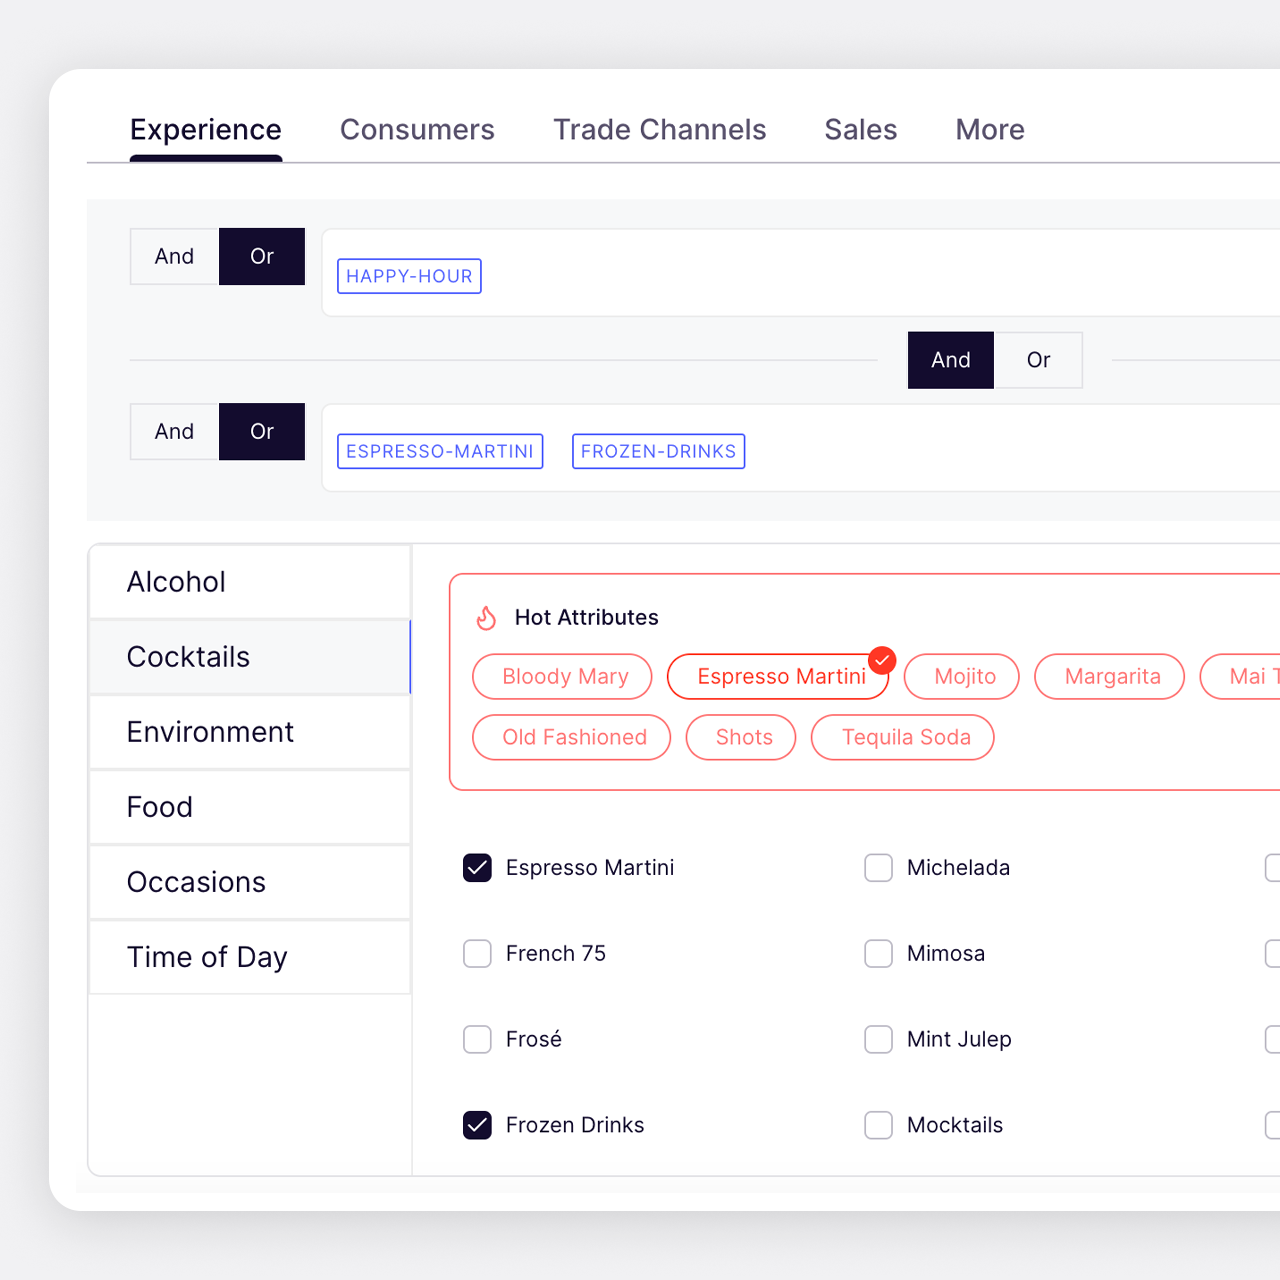This screenshot has width=1280, height=1280.
Task: Click the flame icon beside Hot Attributes
Action: 487,618
